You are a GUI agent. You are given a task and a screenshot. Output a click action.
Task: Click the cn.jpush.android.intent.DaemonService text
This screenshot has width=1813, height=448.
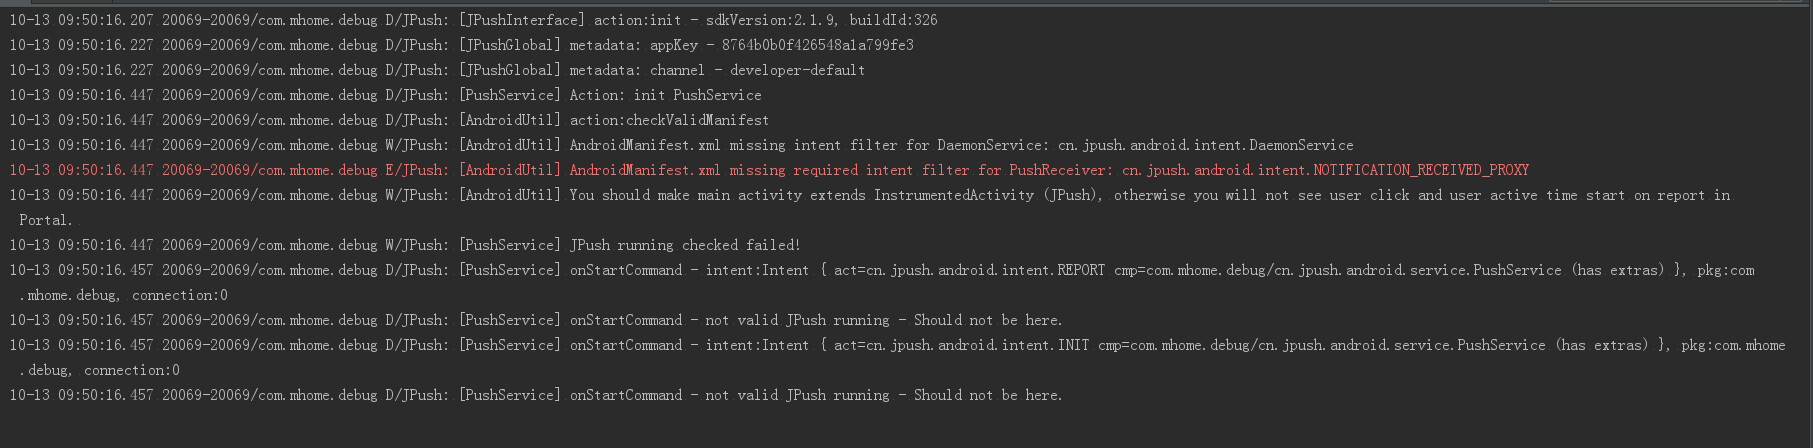[x=1205, y=145]
